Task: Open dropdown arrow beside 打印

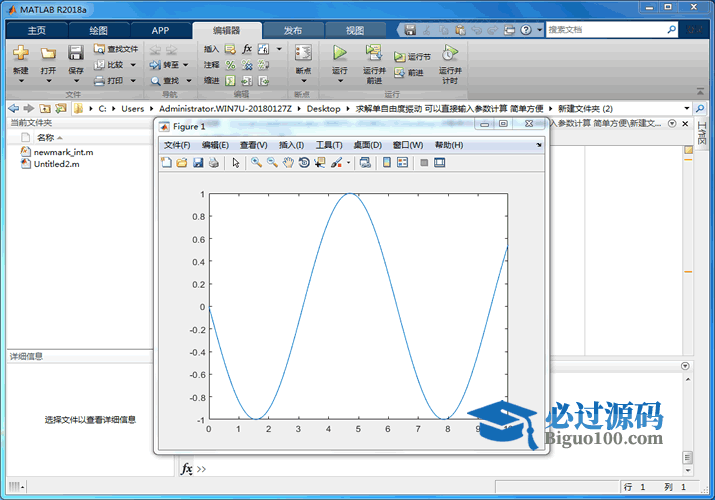Action: coord(133,81)
